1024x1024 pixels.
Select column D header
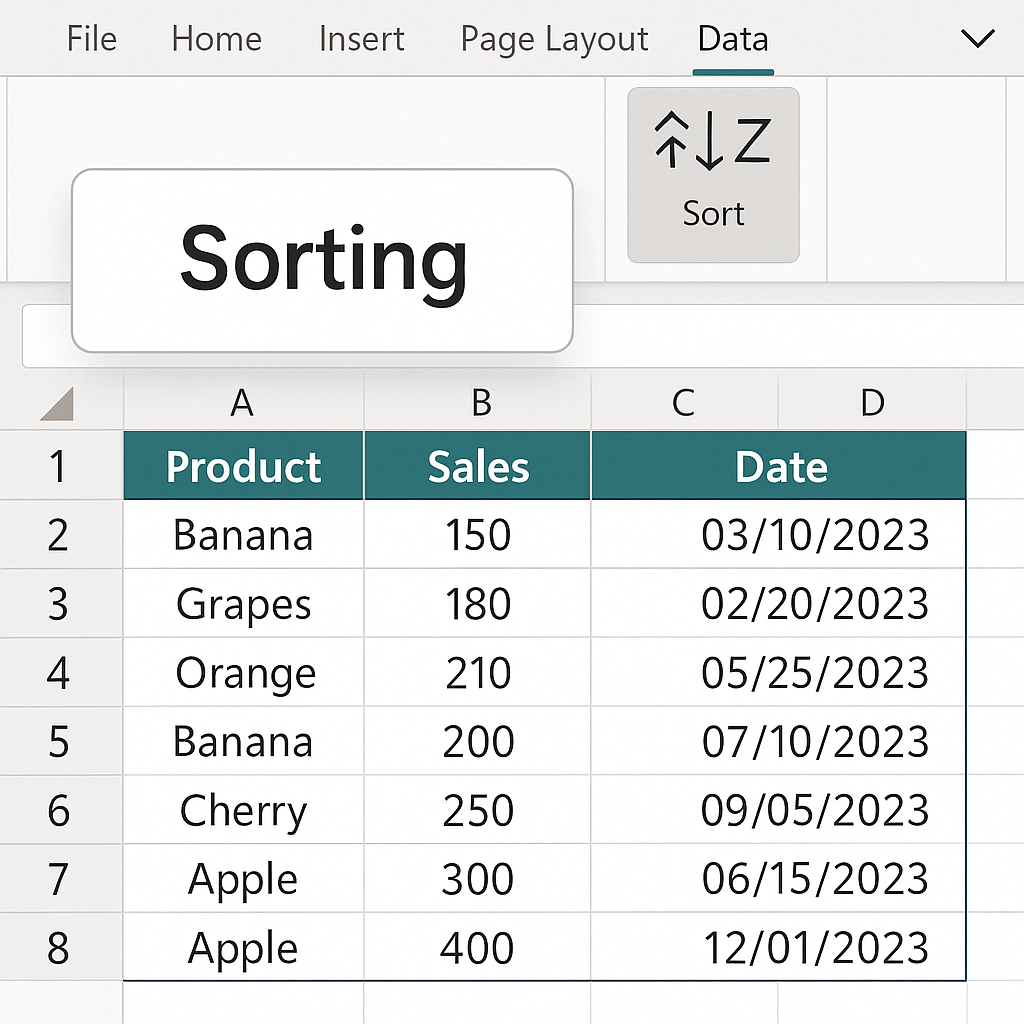(x=872, y=403)
